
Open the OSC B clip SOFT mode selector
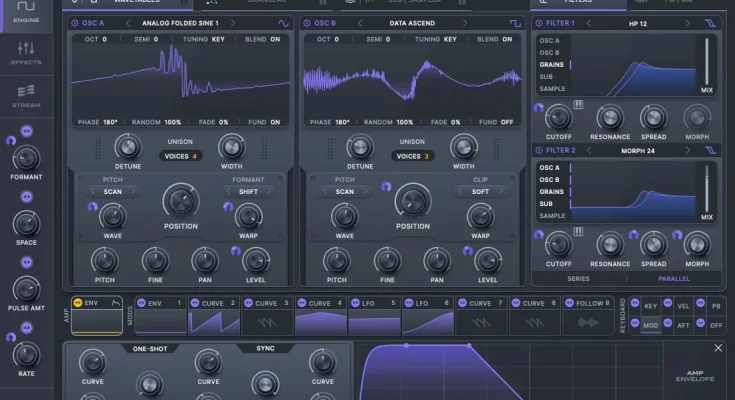pos(479,191)
